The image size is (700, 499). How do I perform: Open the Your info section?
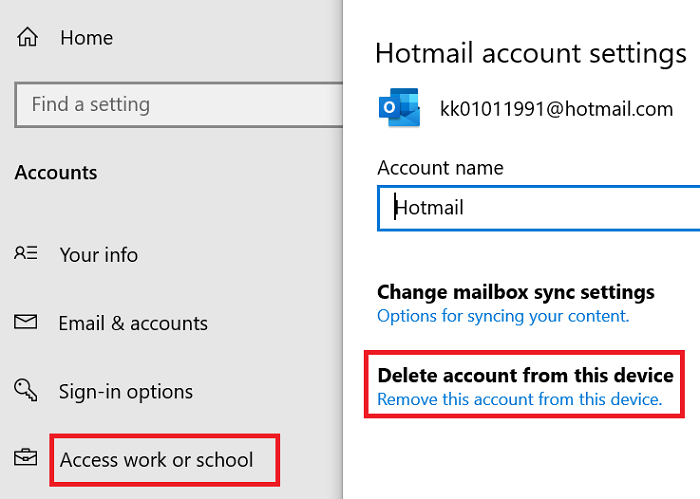[x=99, y=255]
